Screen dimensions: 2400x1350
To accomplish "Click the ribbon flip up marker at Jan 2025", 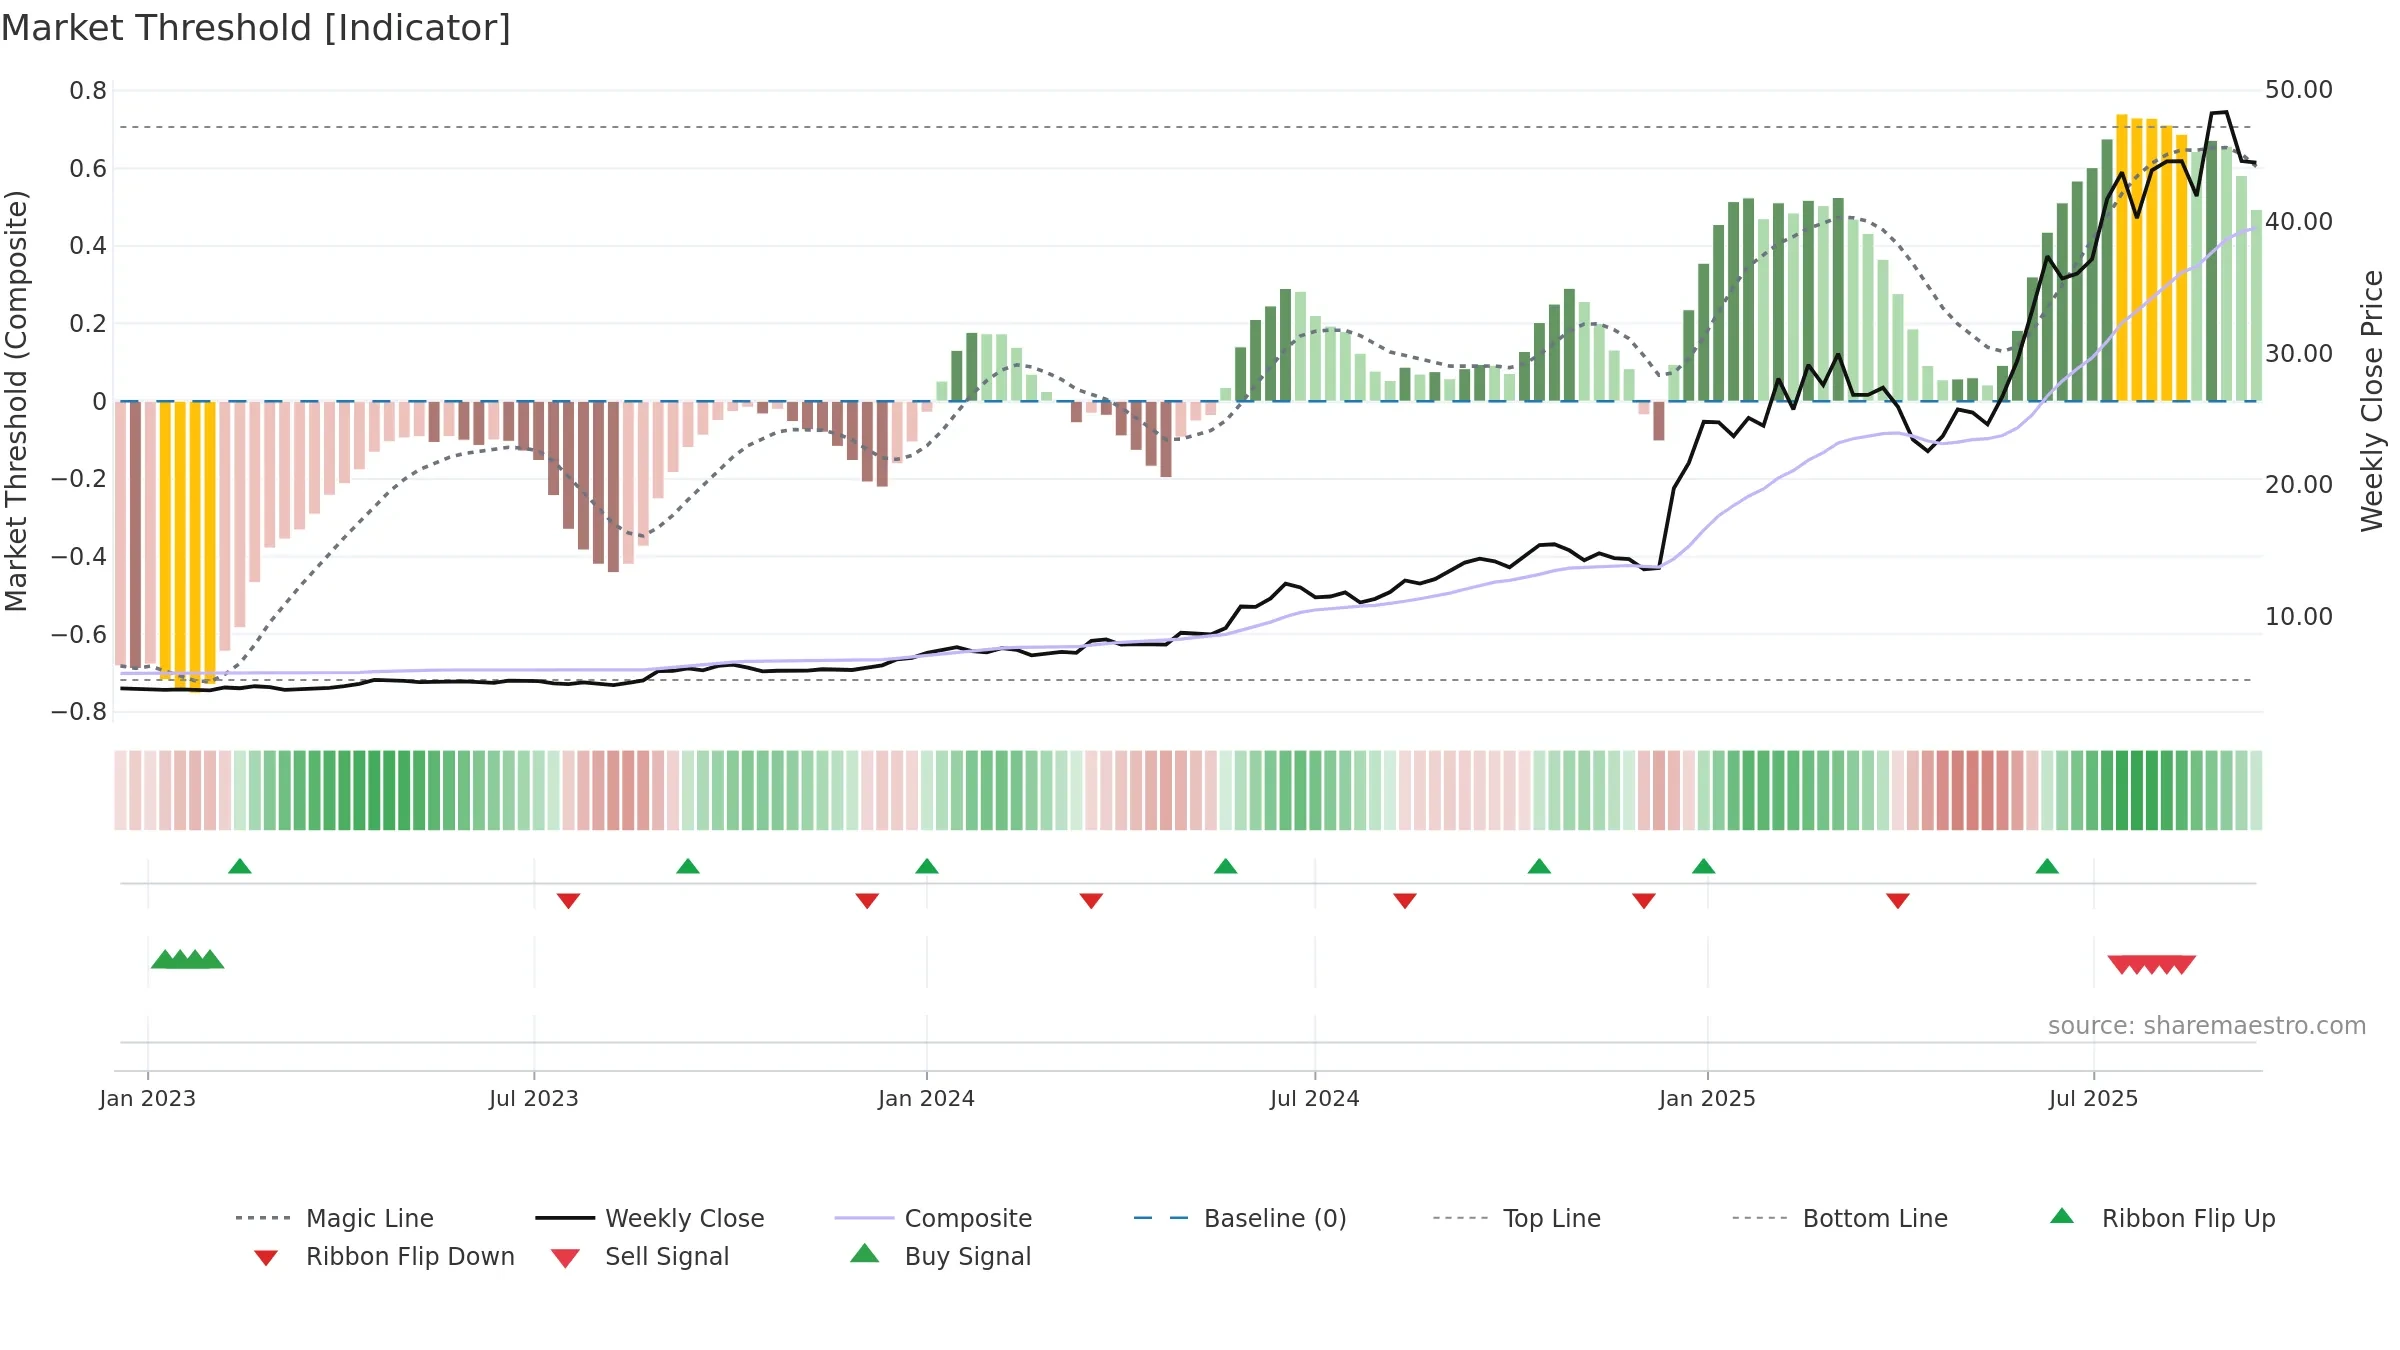I will 1704,866.
